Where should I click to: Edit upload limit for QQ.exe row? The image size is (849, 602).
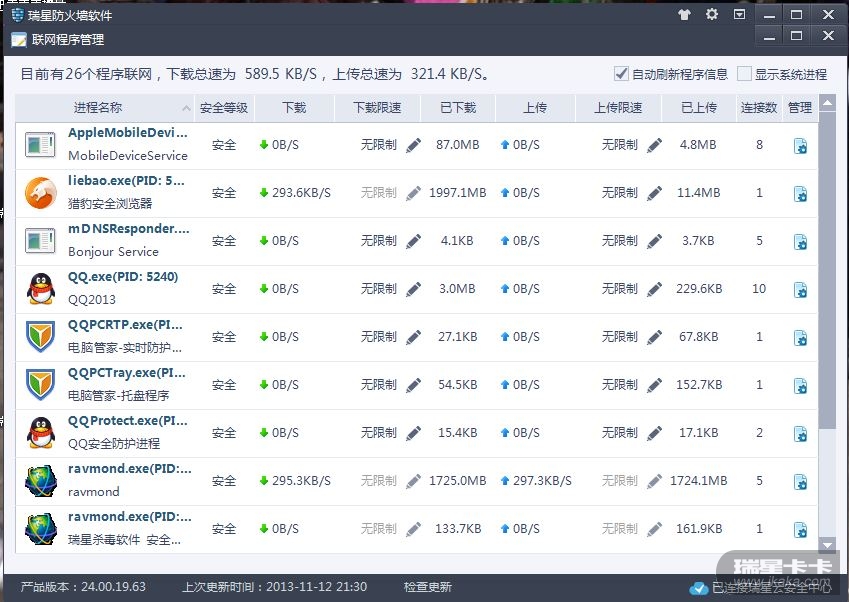click(654, 289)
